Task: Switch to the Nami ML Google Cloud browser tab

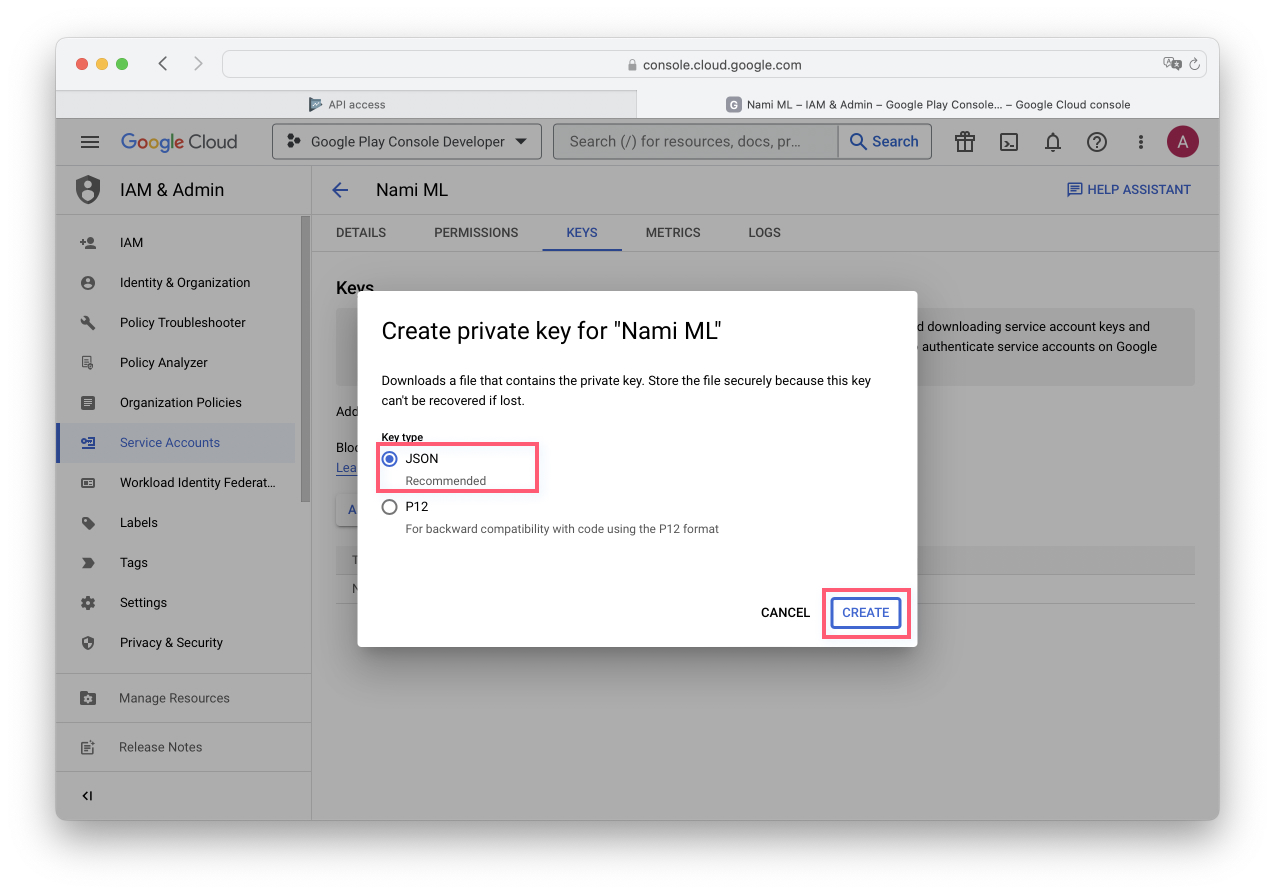Action: pos(928,104)
